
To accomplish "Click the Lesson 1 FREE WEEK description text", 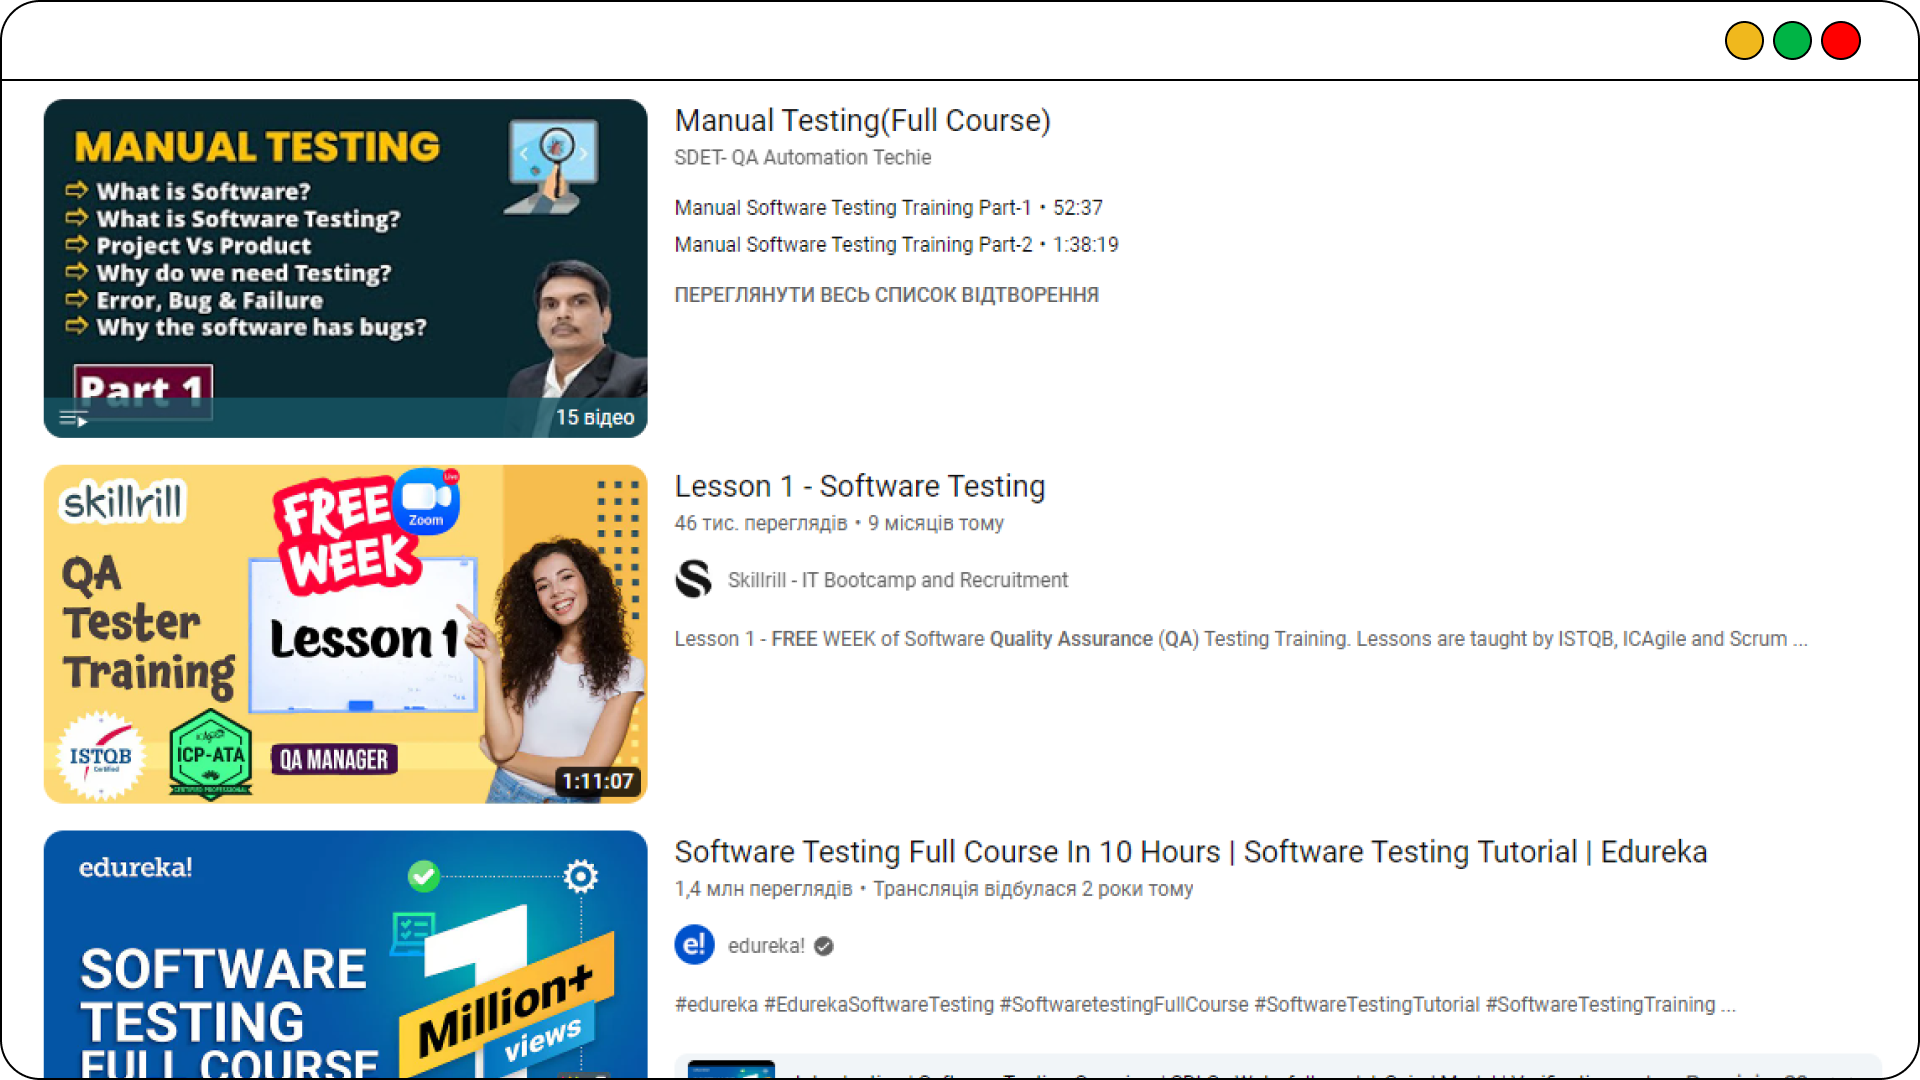I will 1240,639.
